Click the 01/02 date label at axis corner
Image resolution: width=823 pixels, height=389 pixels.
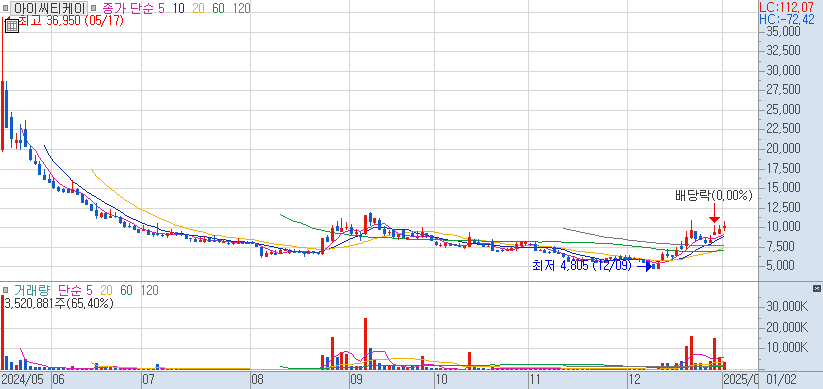click(780, 380)
